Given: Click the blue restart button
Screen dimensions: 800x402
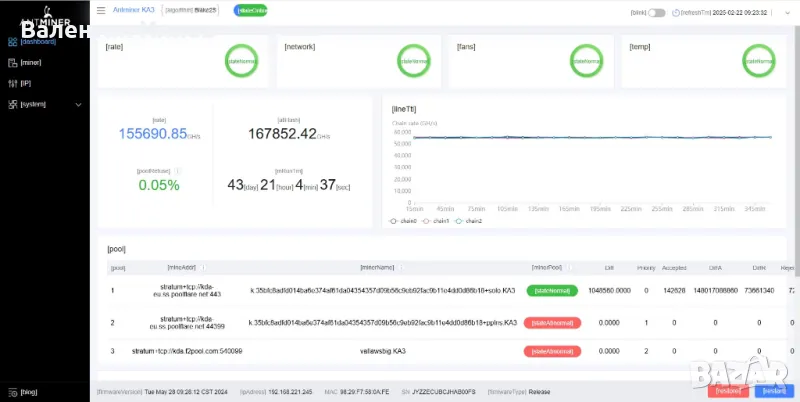Looking at the screenshot, I should 773,391.
